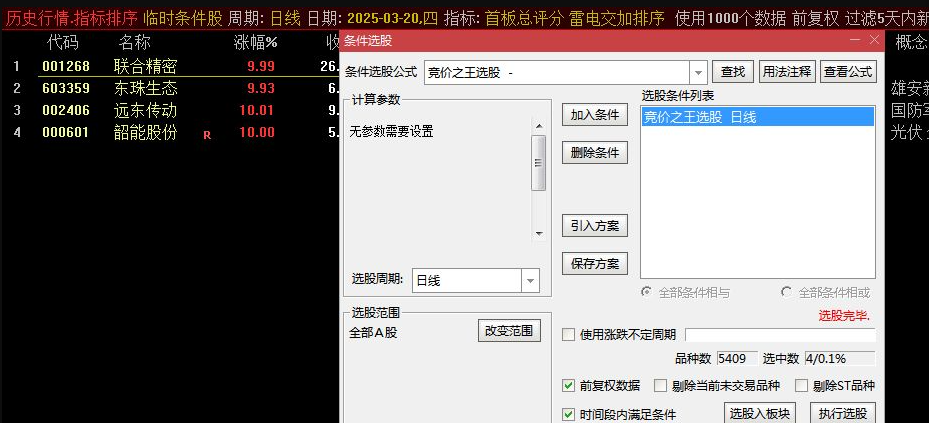
Task: Click 执行选股 button
Action: 842,414
